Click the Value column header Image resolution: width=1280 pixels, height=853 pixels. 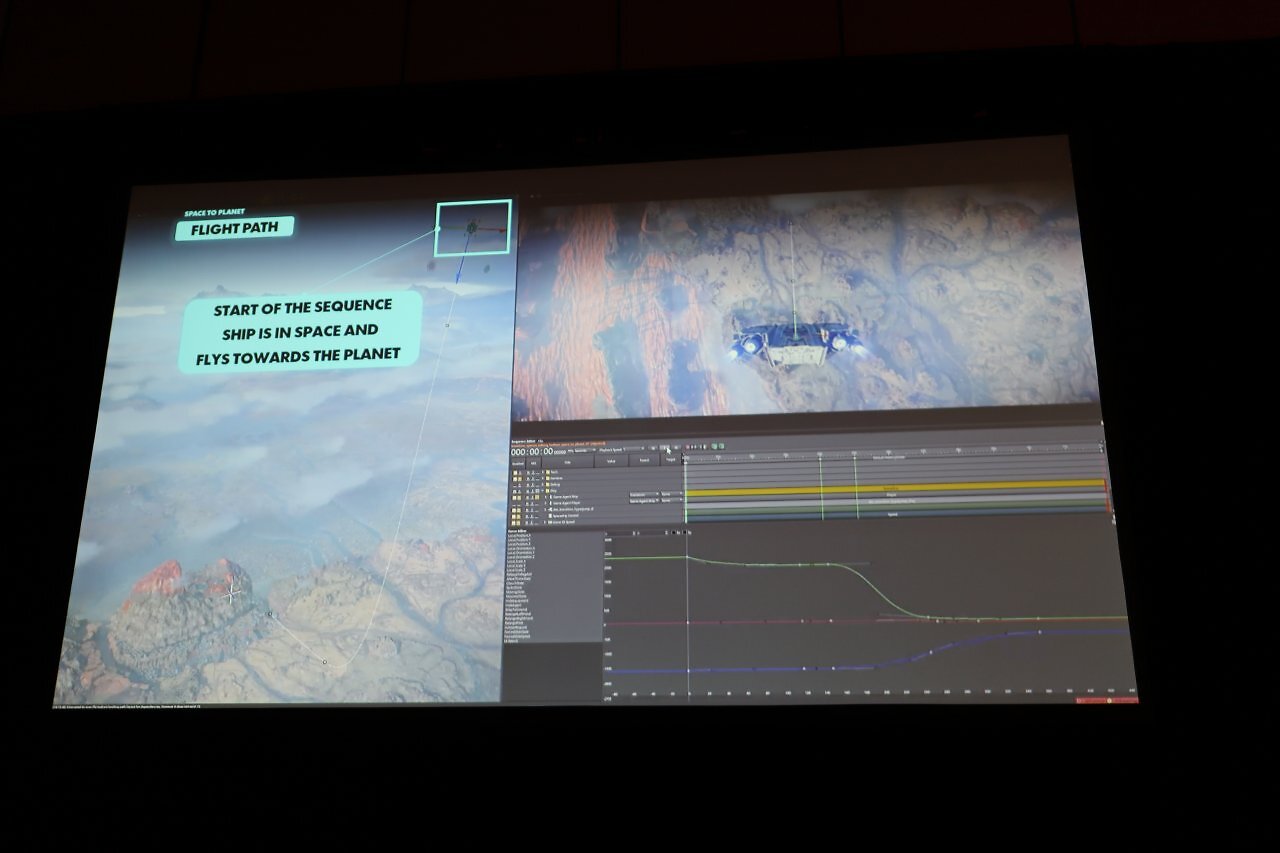tap(610, 462)
